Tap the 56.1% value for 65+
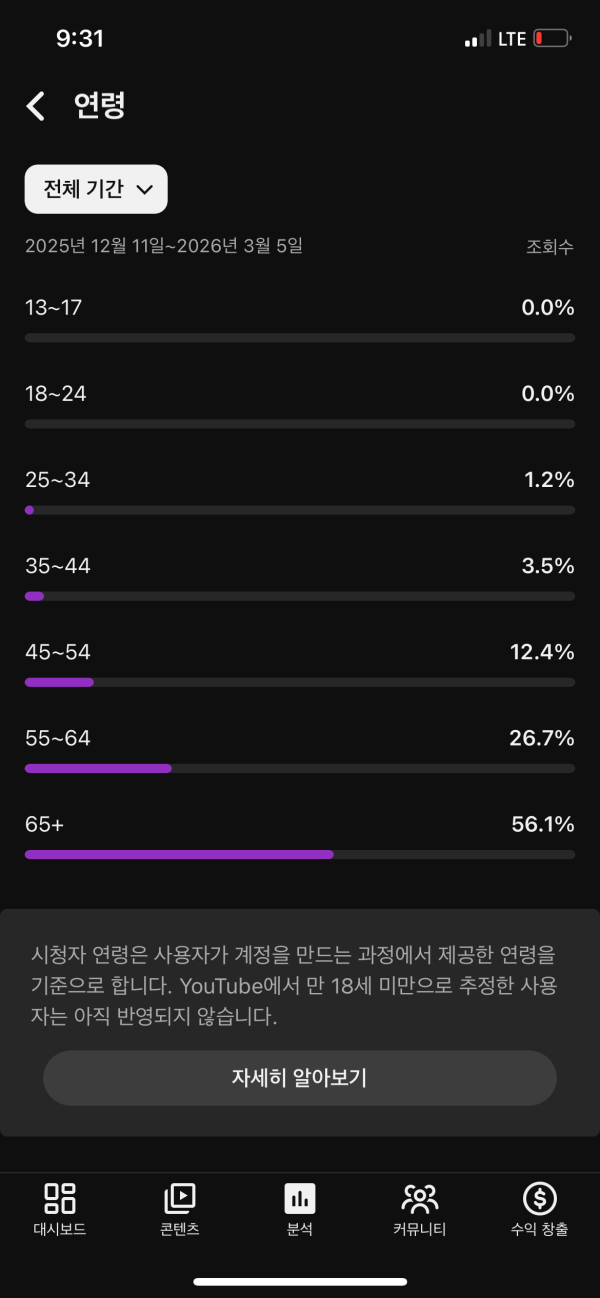Screen dimensions: 600x1298 [542, 825]
